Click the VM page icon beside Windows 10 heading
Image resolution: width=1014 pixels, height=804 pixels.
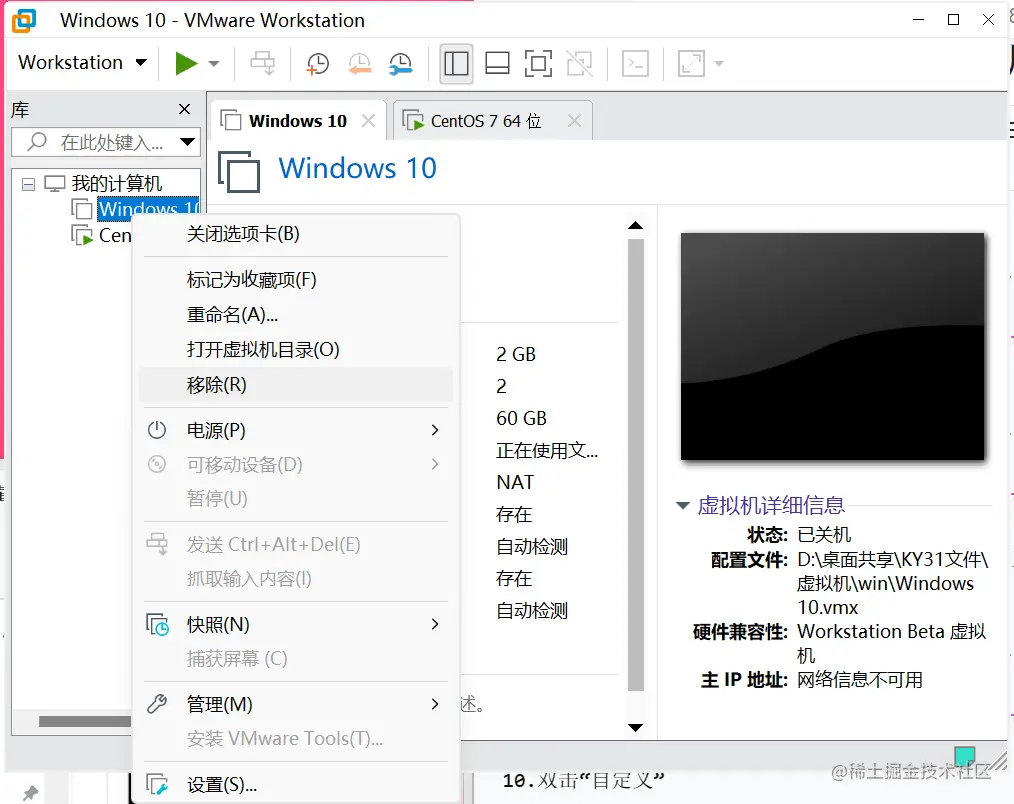pos(239,171)
